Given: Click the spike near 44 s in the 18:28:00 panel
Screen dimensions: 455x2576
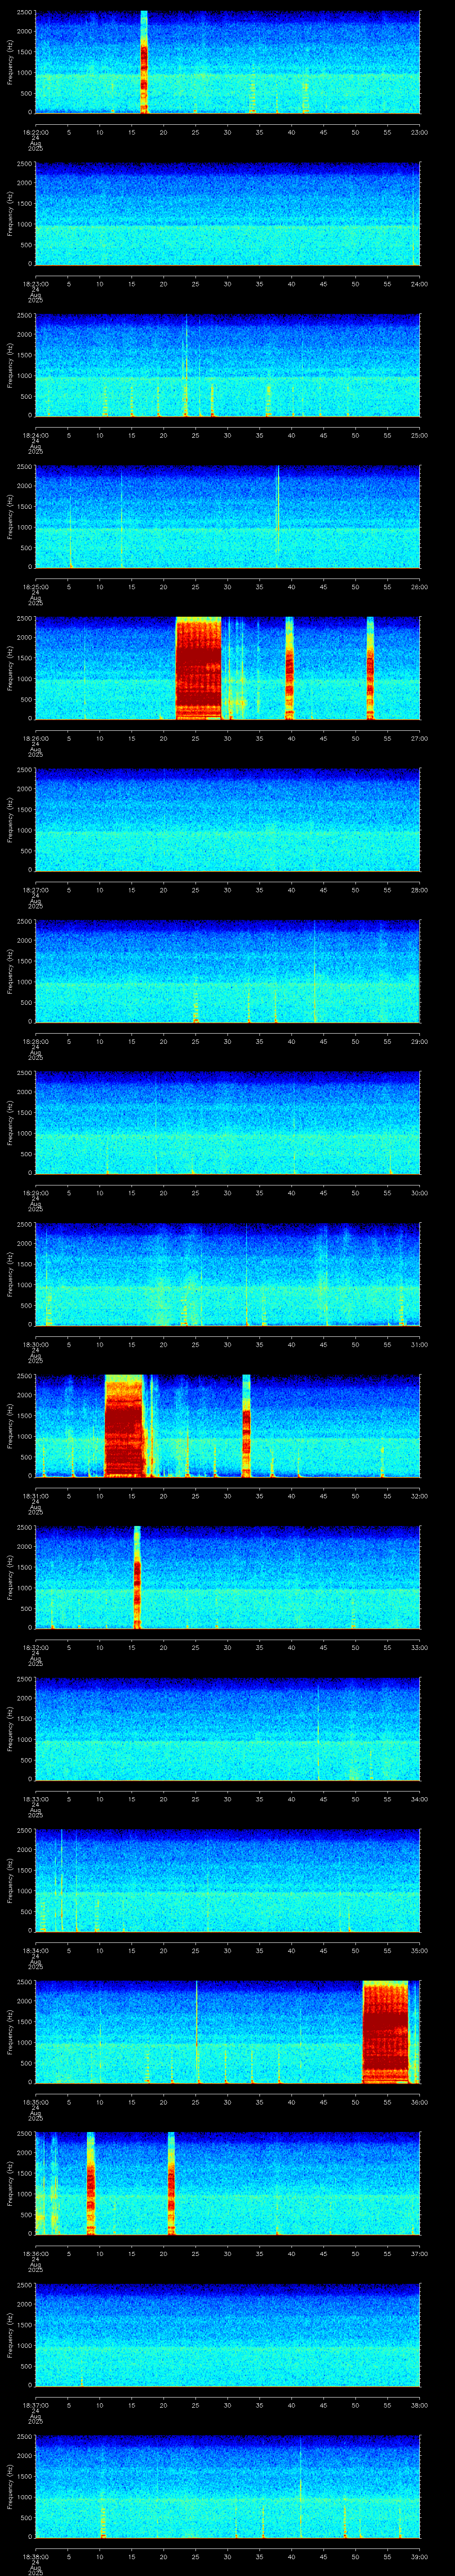Looking at the screenshot, I should pyautogui.click(x=315, y=971).
